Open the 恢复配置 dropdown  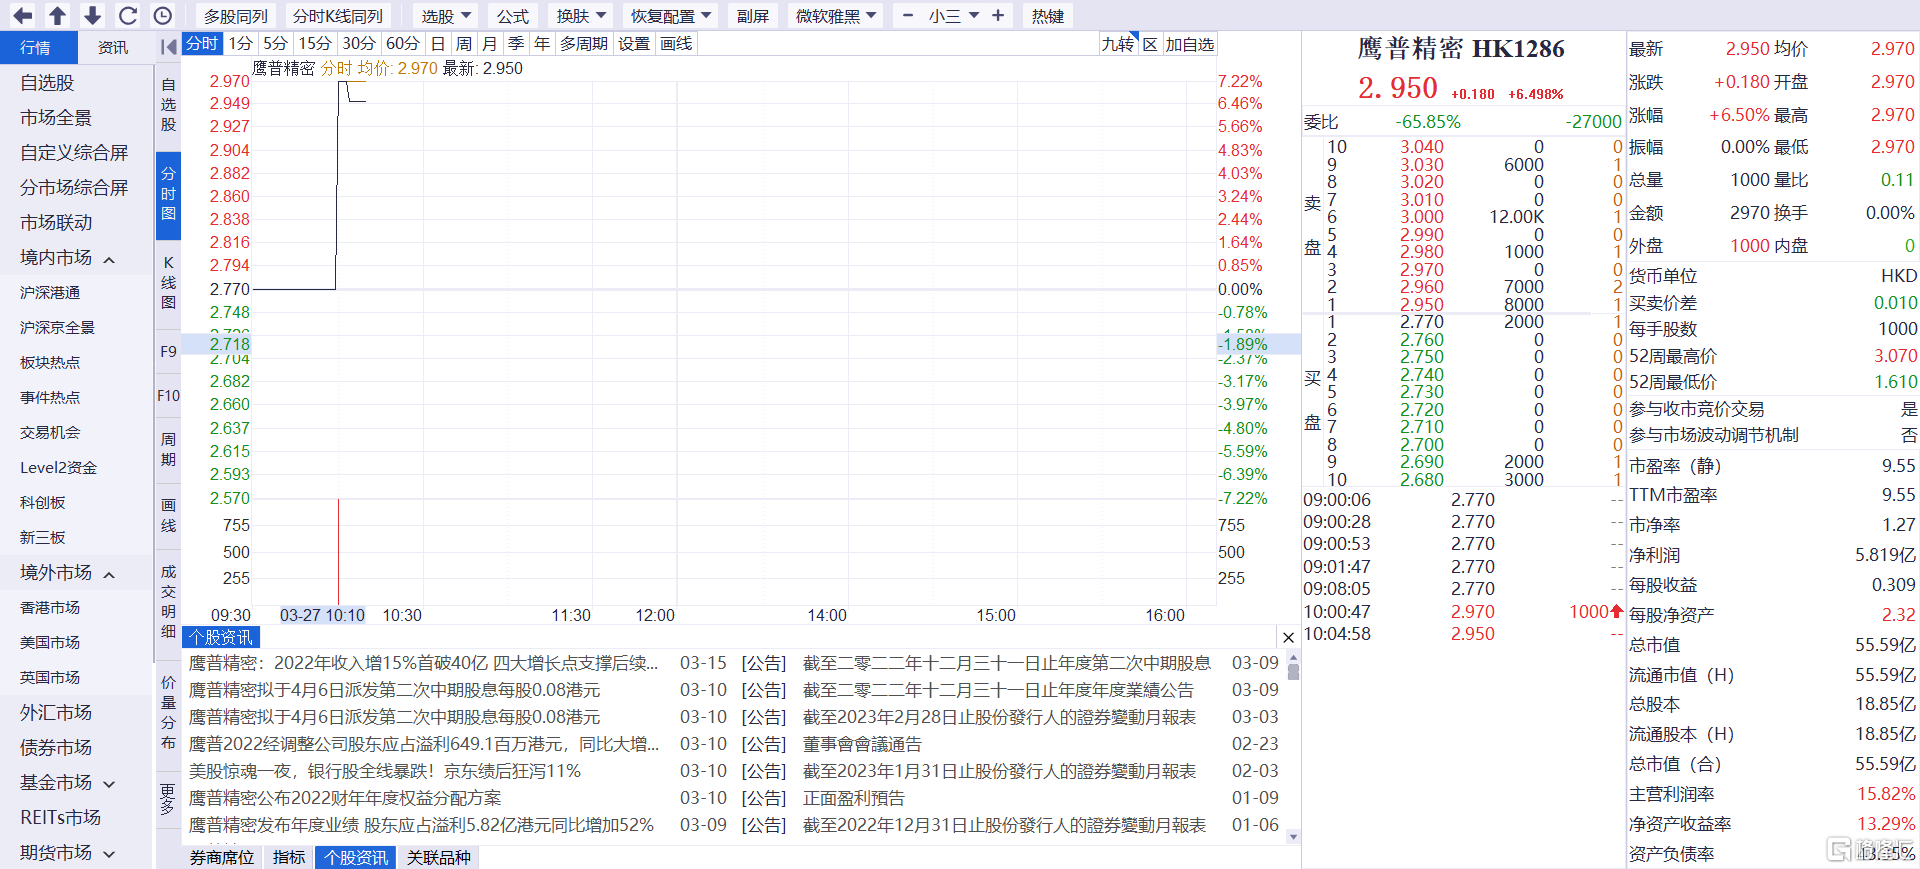pyautogui.click(x=671, y=16)
